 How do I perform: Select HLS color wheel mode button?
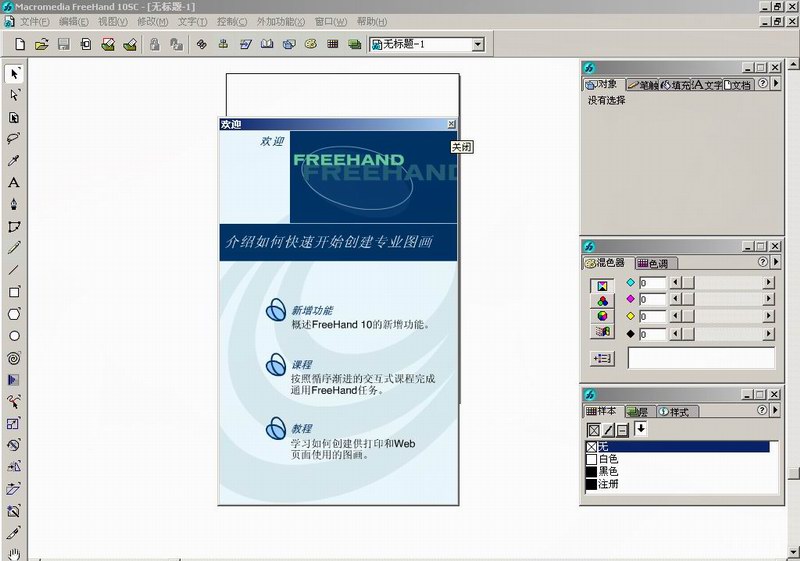coord(602,316)
